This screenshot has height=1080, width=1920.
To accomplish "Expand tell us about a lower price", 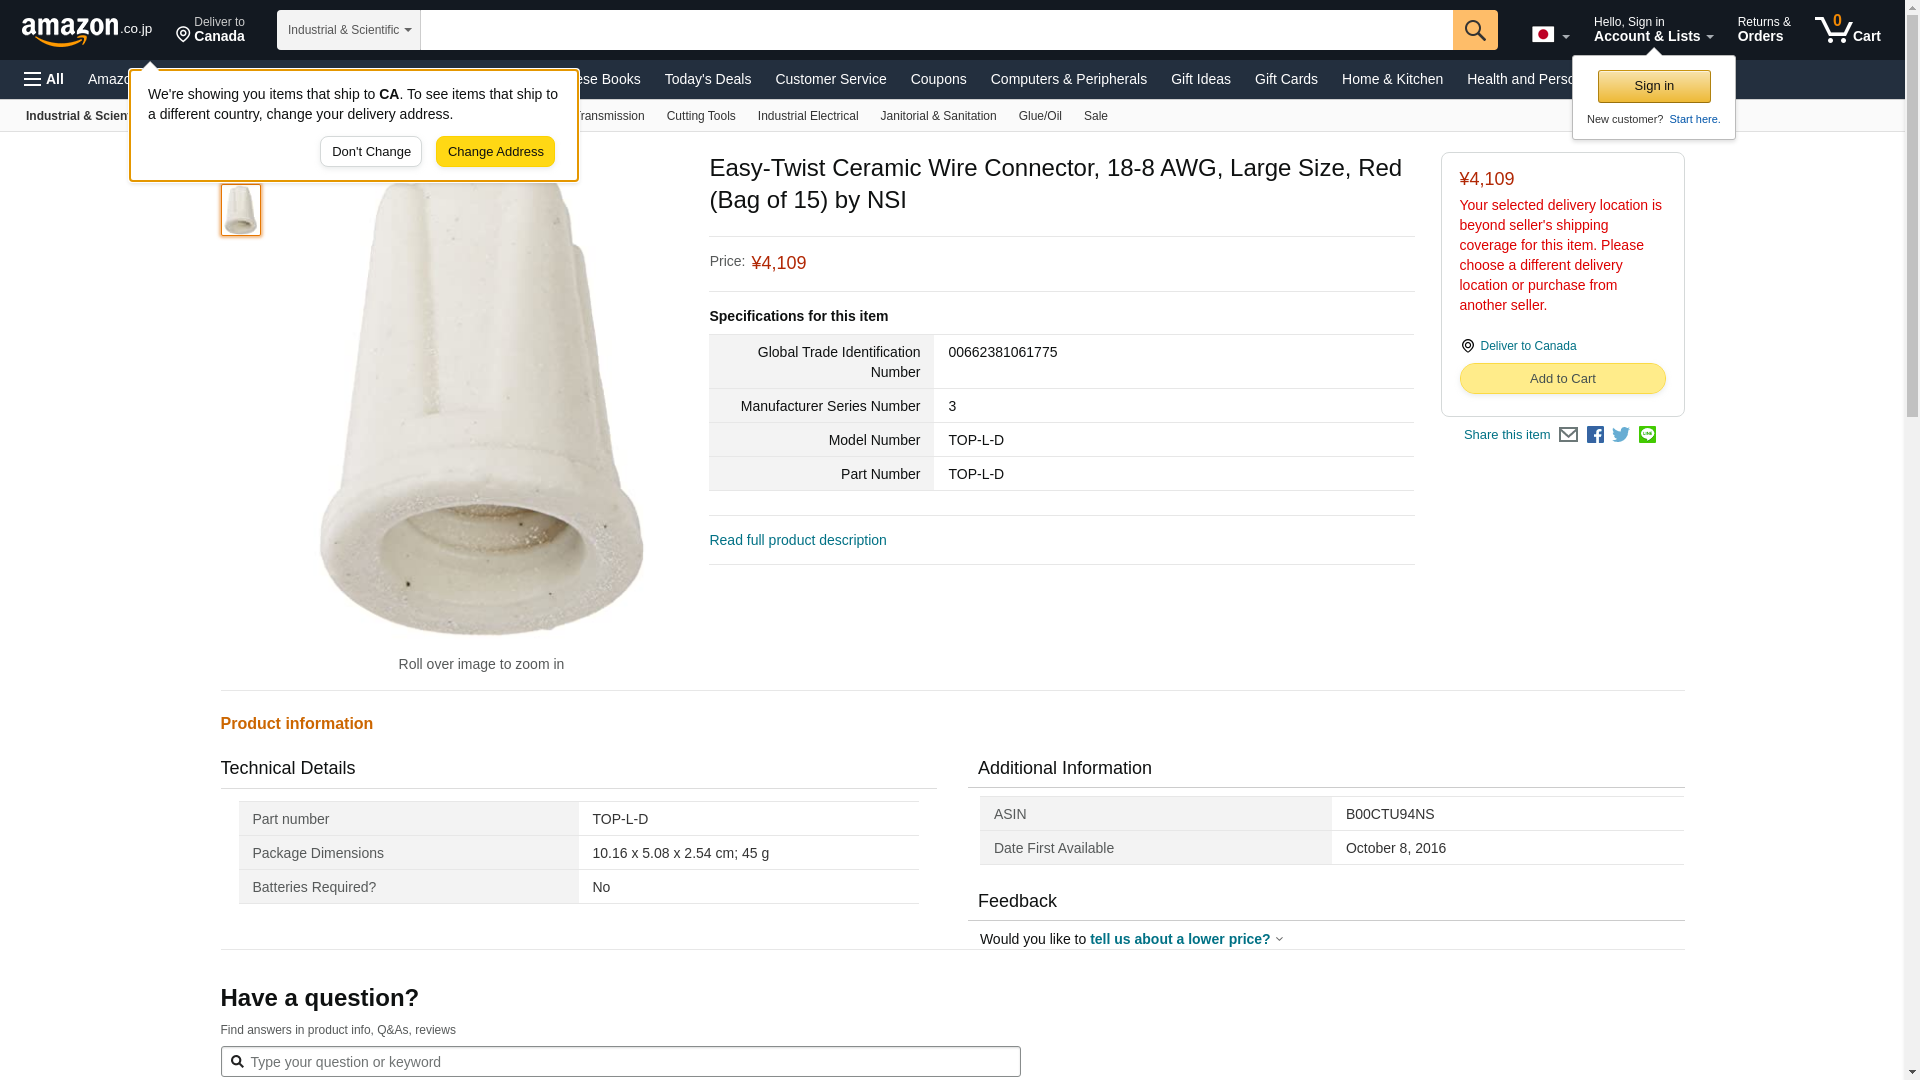I will click(1185, 939).
